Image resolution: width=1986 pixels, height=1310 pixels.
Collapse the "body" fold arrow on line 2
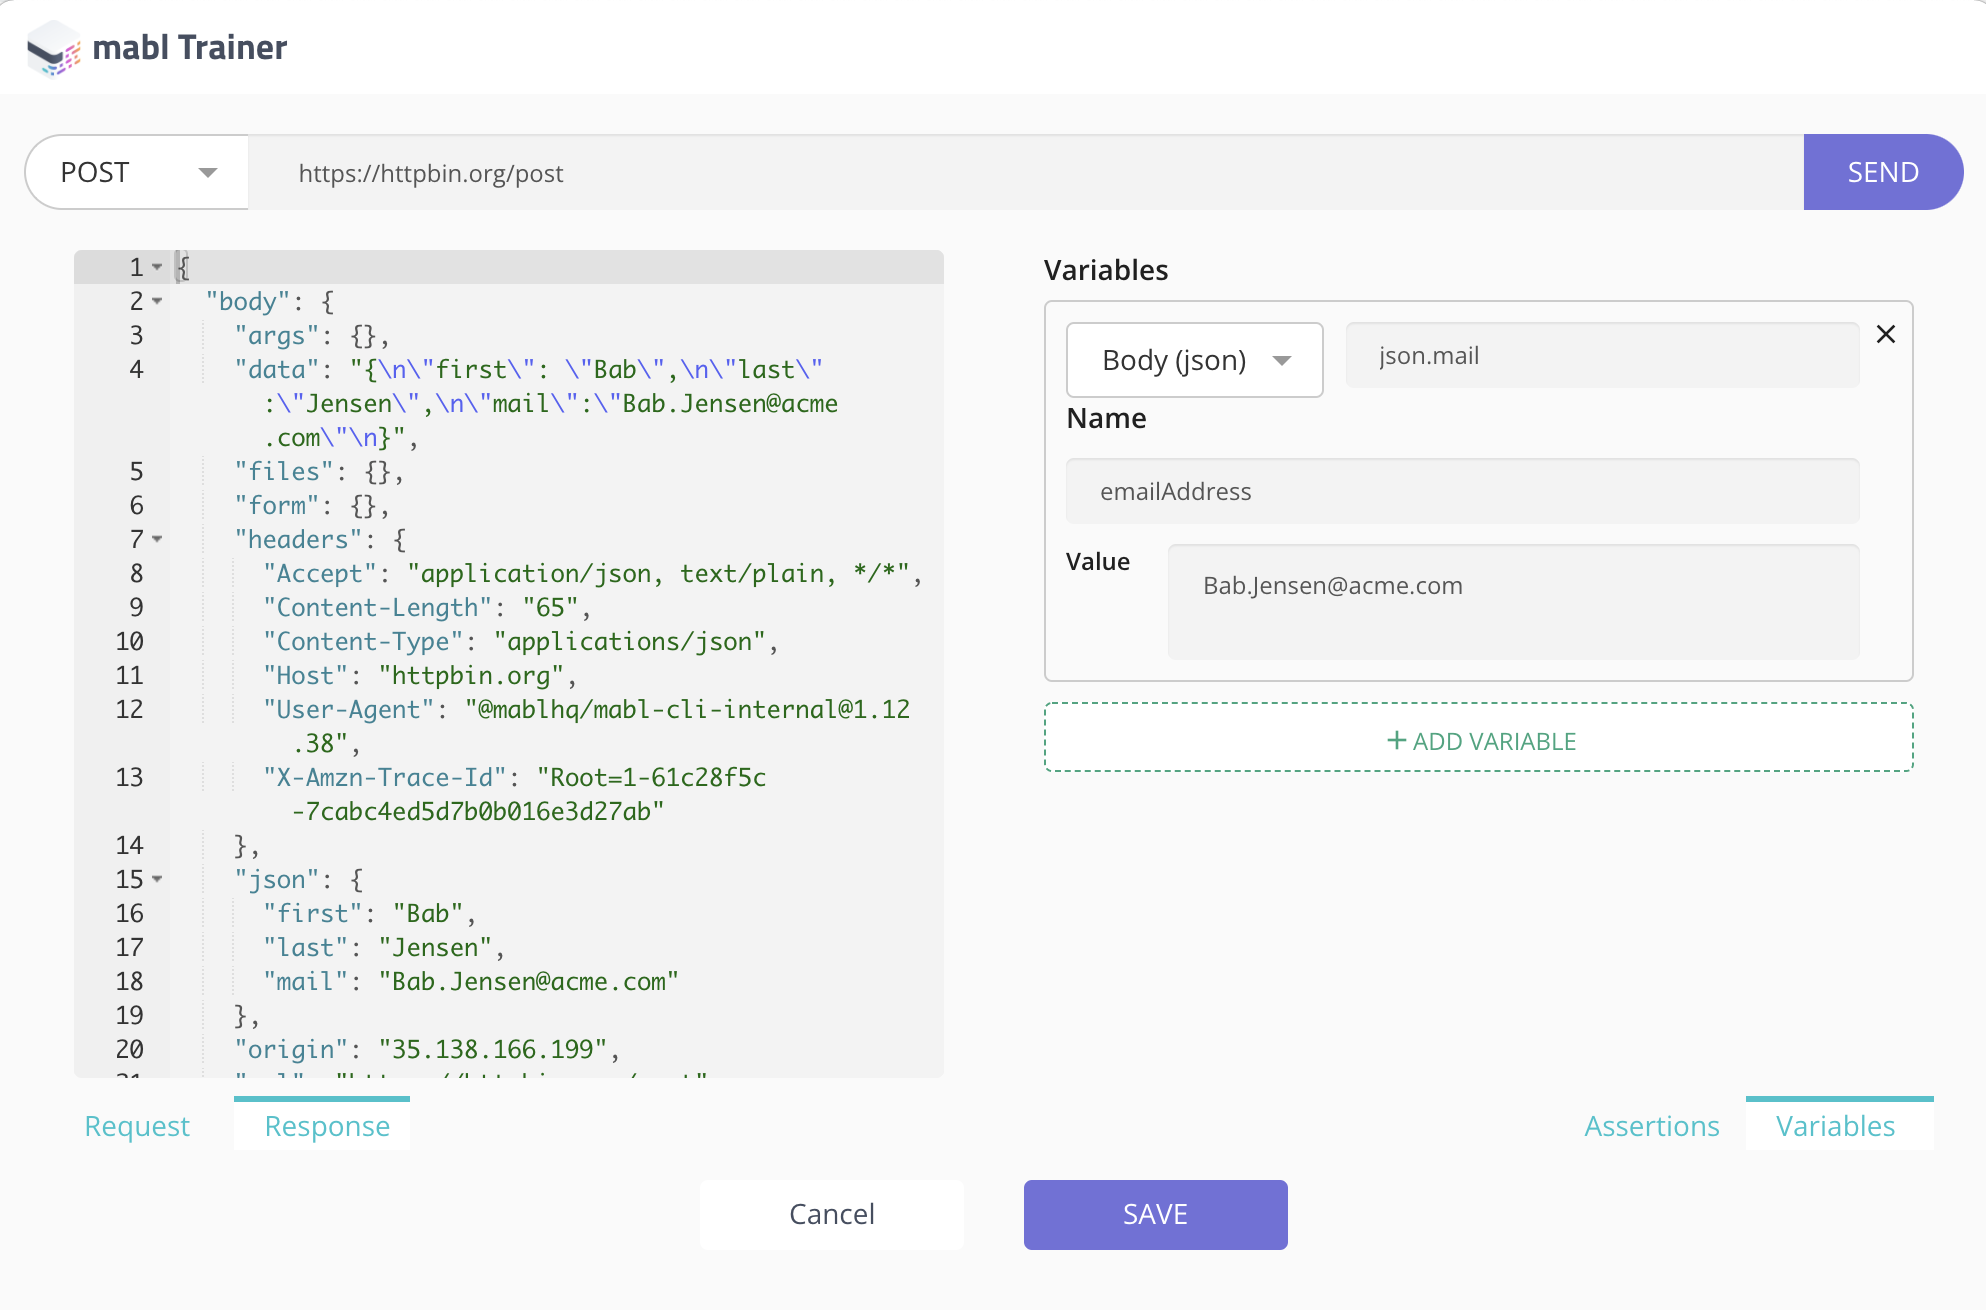[157, 301]
